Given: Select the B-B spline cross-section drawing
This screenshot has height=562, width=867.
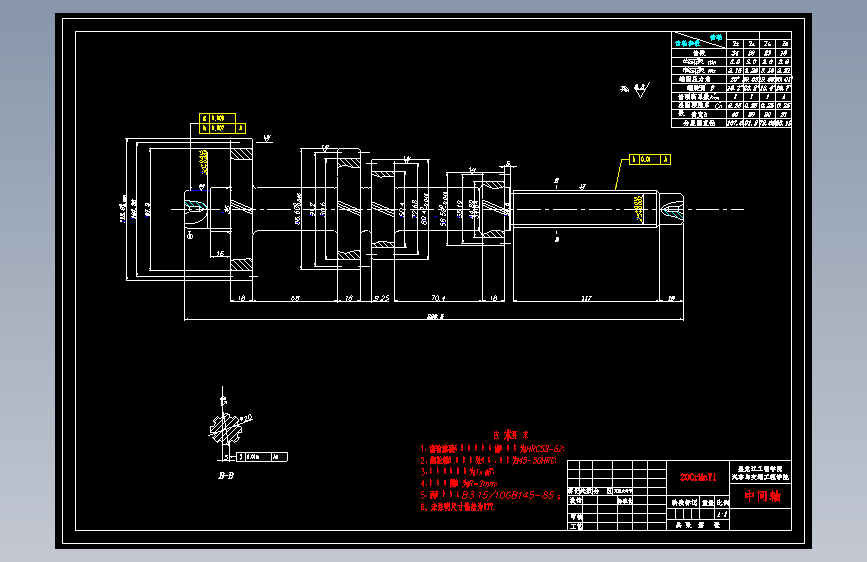Looking at the screenshot, I should (x=226, y=429).
